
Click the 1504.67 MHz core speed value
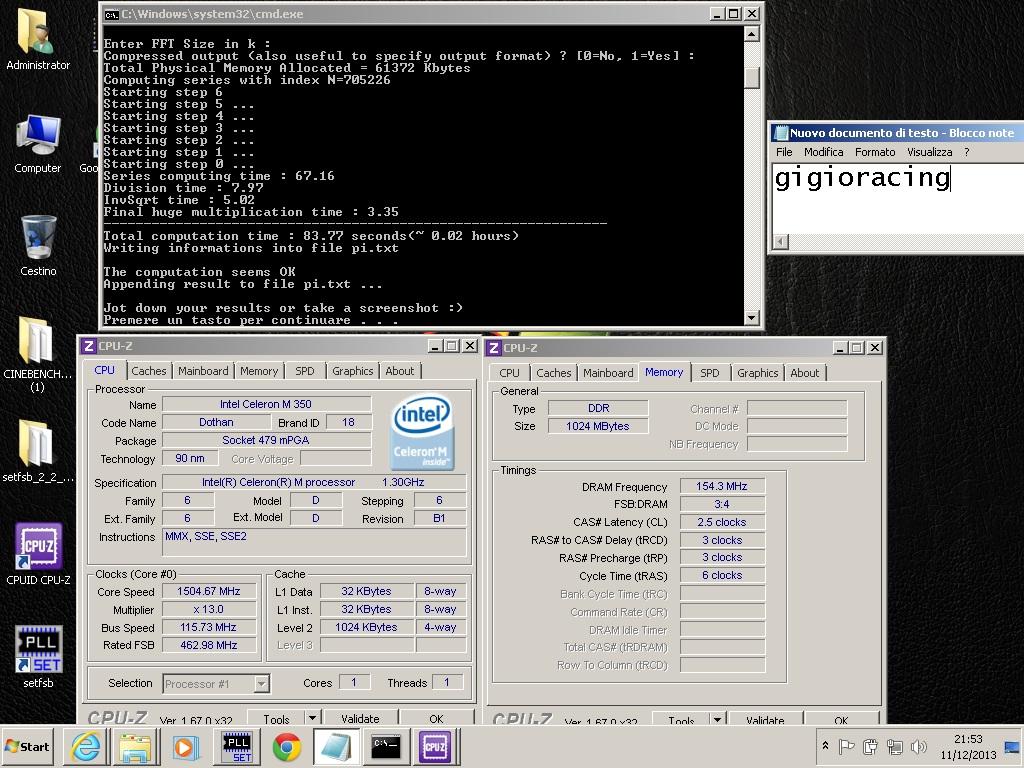coord(209,591)
